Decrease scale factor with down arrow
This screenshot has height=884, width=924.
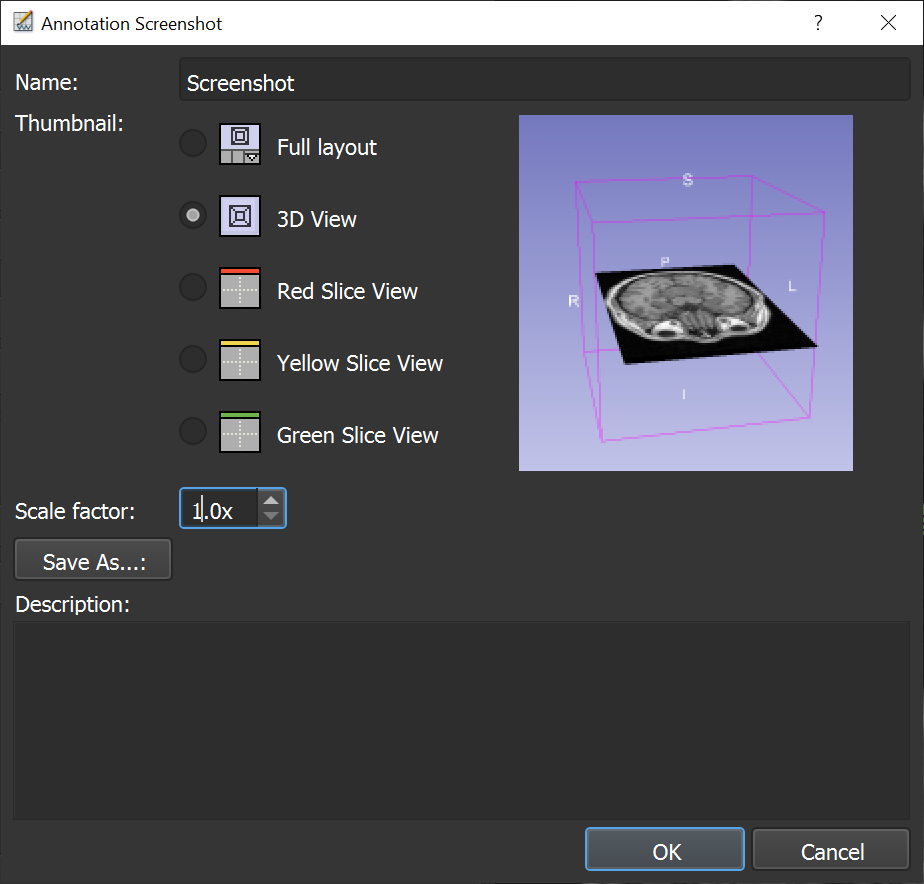pyautogui.click(x=270, y=516)
